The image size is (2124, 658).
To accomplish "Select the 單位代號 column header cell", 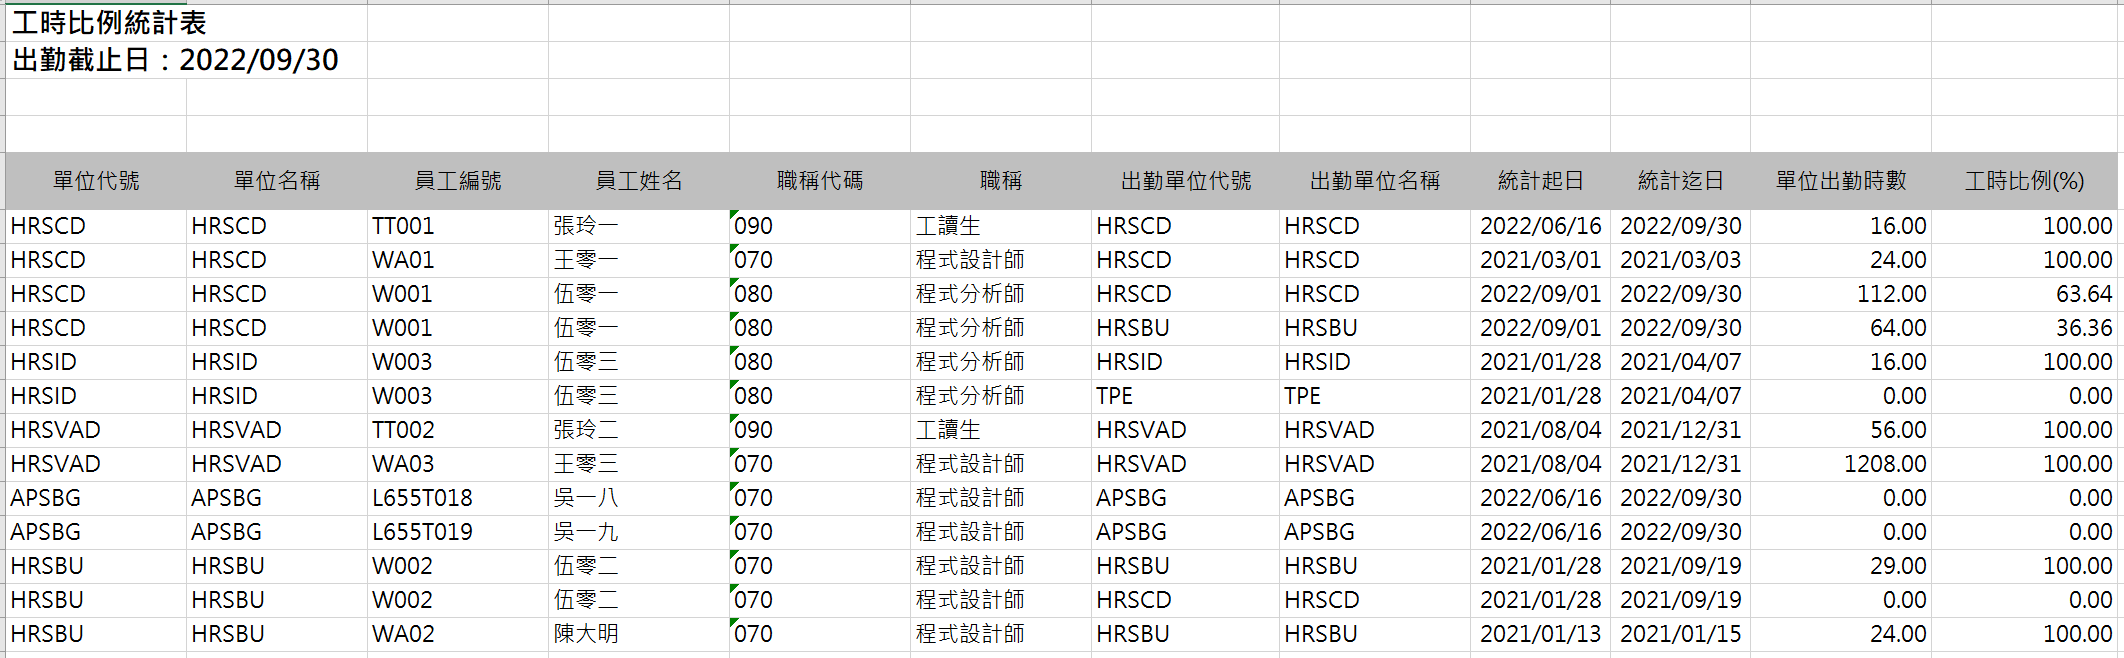I will pos(96,181).
